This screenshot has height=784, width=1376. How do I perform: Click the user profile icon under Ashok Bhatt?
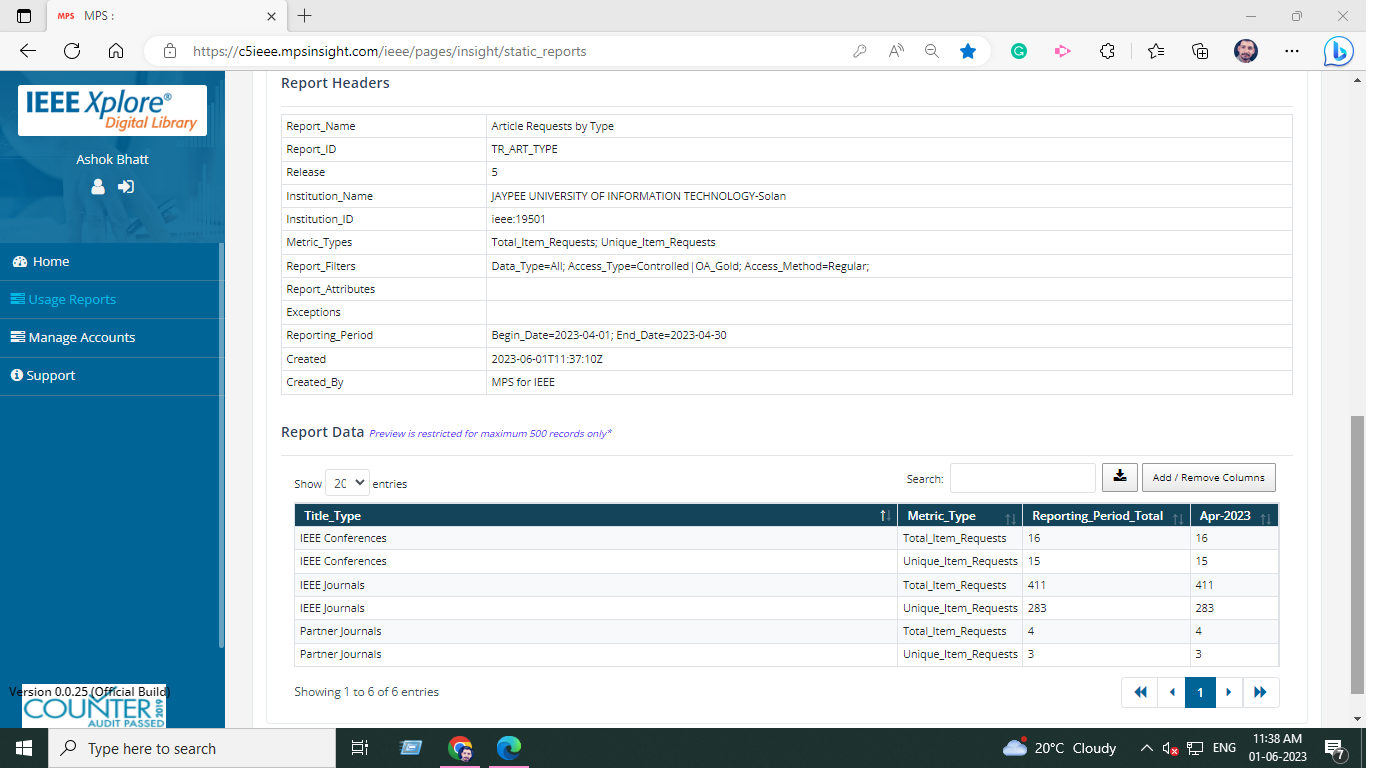tap(98, 186)
